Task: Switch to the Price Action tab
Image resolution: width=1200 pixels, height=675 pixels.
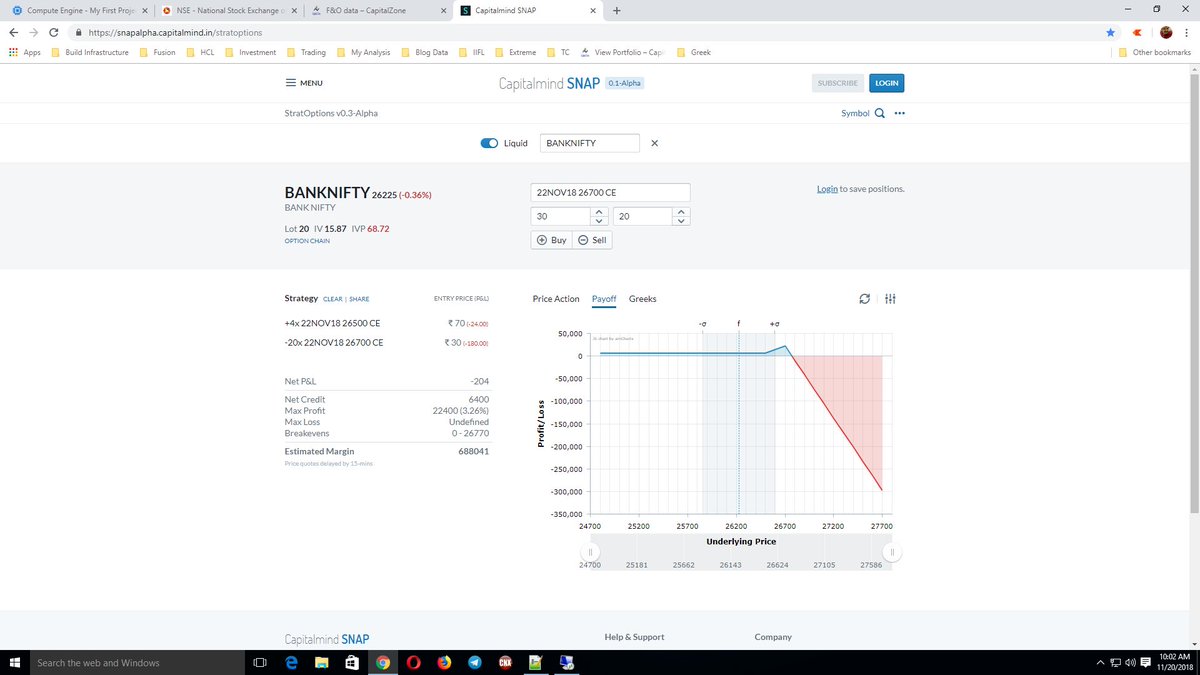Action: tap(556, 299)
